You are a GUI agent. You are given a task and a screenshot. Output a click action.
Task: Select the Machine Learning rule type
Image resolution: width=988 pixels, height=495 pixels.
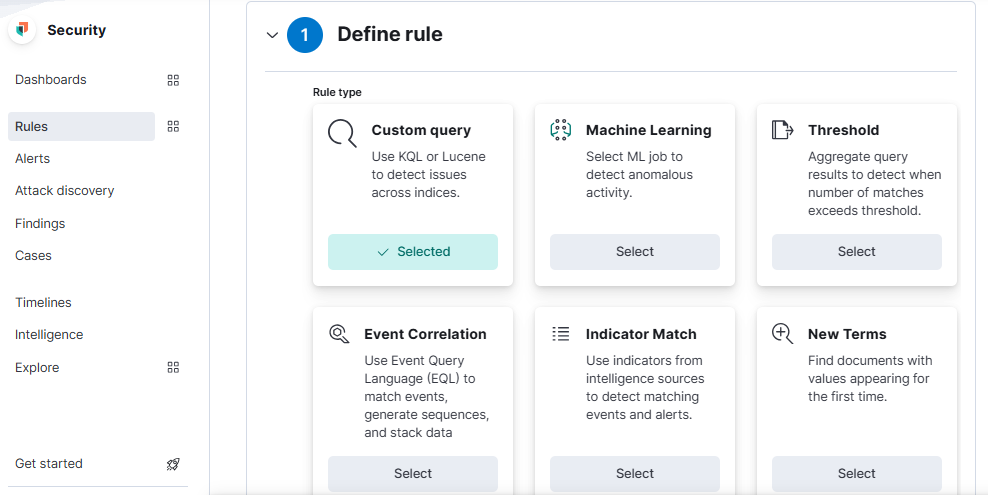[635, 252]
